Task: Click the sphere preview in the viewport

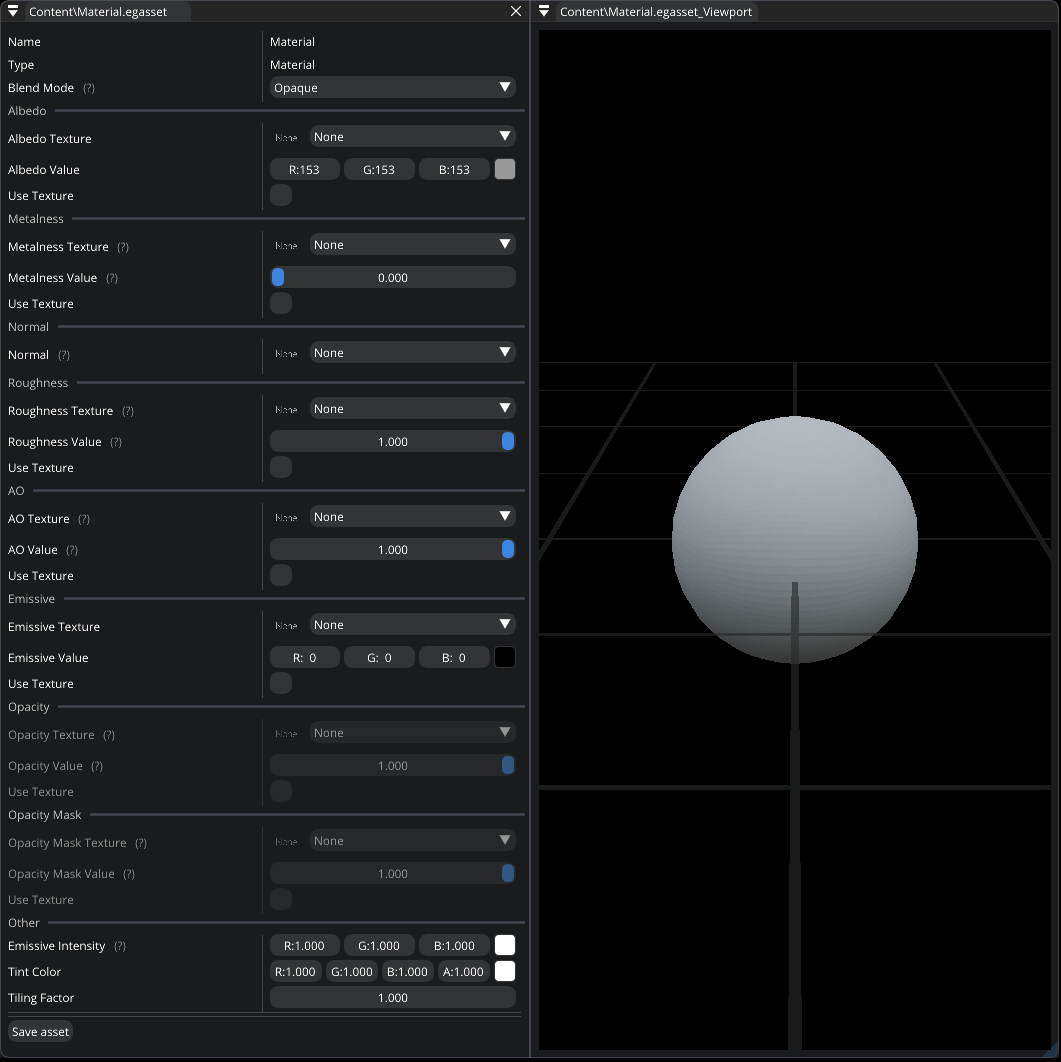Action: [795, 540]
